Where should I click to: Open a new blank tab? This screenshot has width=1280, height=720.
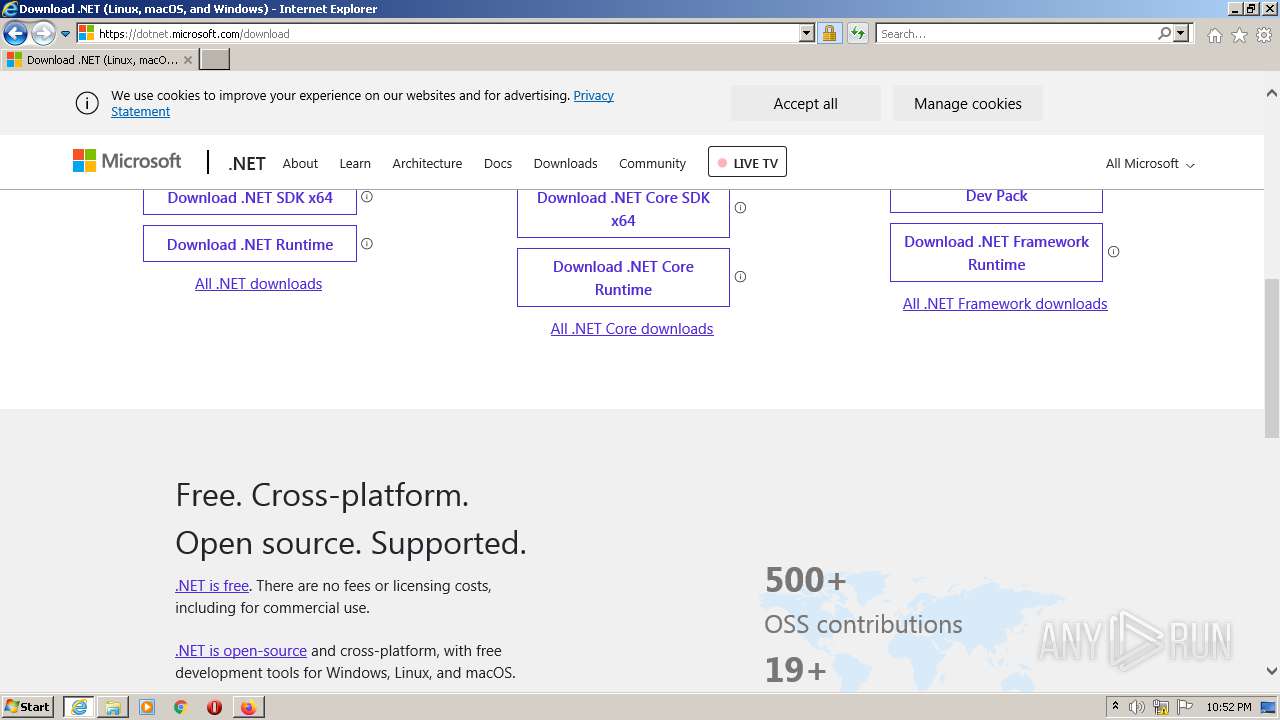215,60
